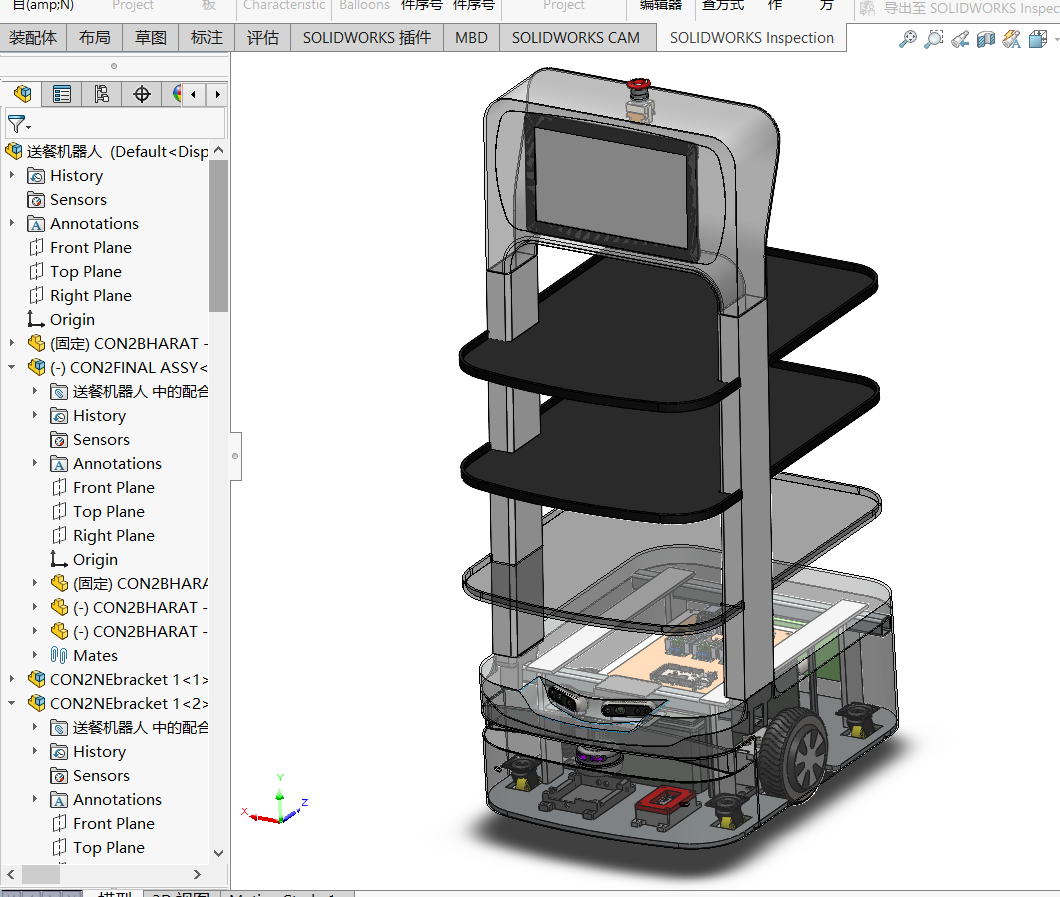Switch to the MBD ribbon tab

click(471, 38)
